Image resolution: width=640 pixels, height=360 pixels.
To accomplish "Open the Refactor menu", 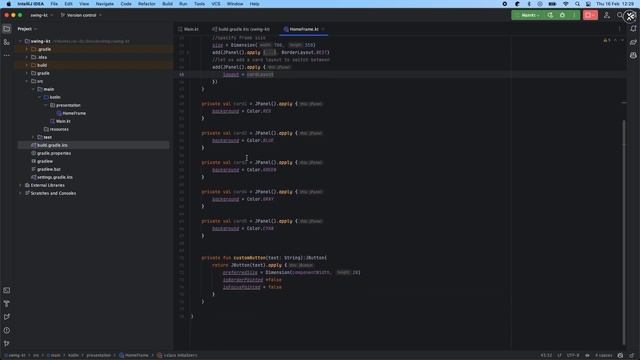I will 147,4.
